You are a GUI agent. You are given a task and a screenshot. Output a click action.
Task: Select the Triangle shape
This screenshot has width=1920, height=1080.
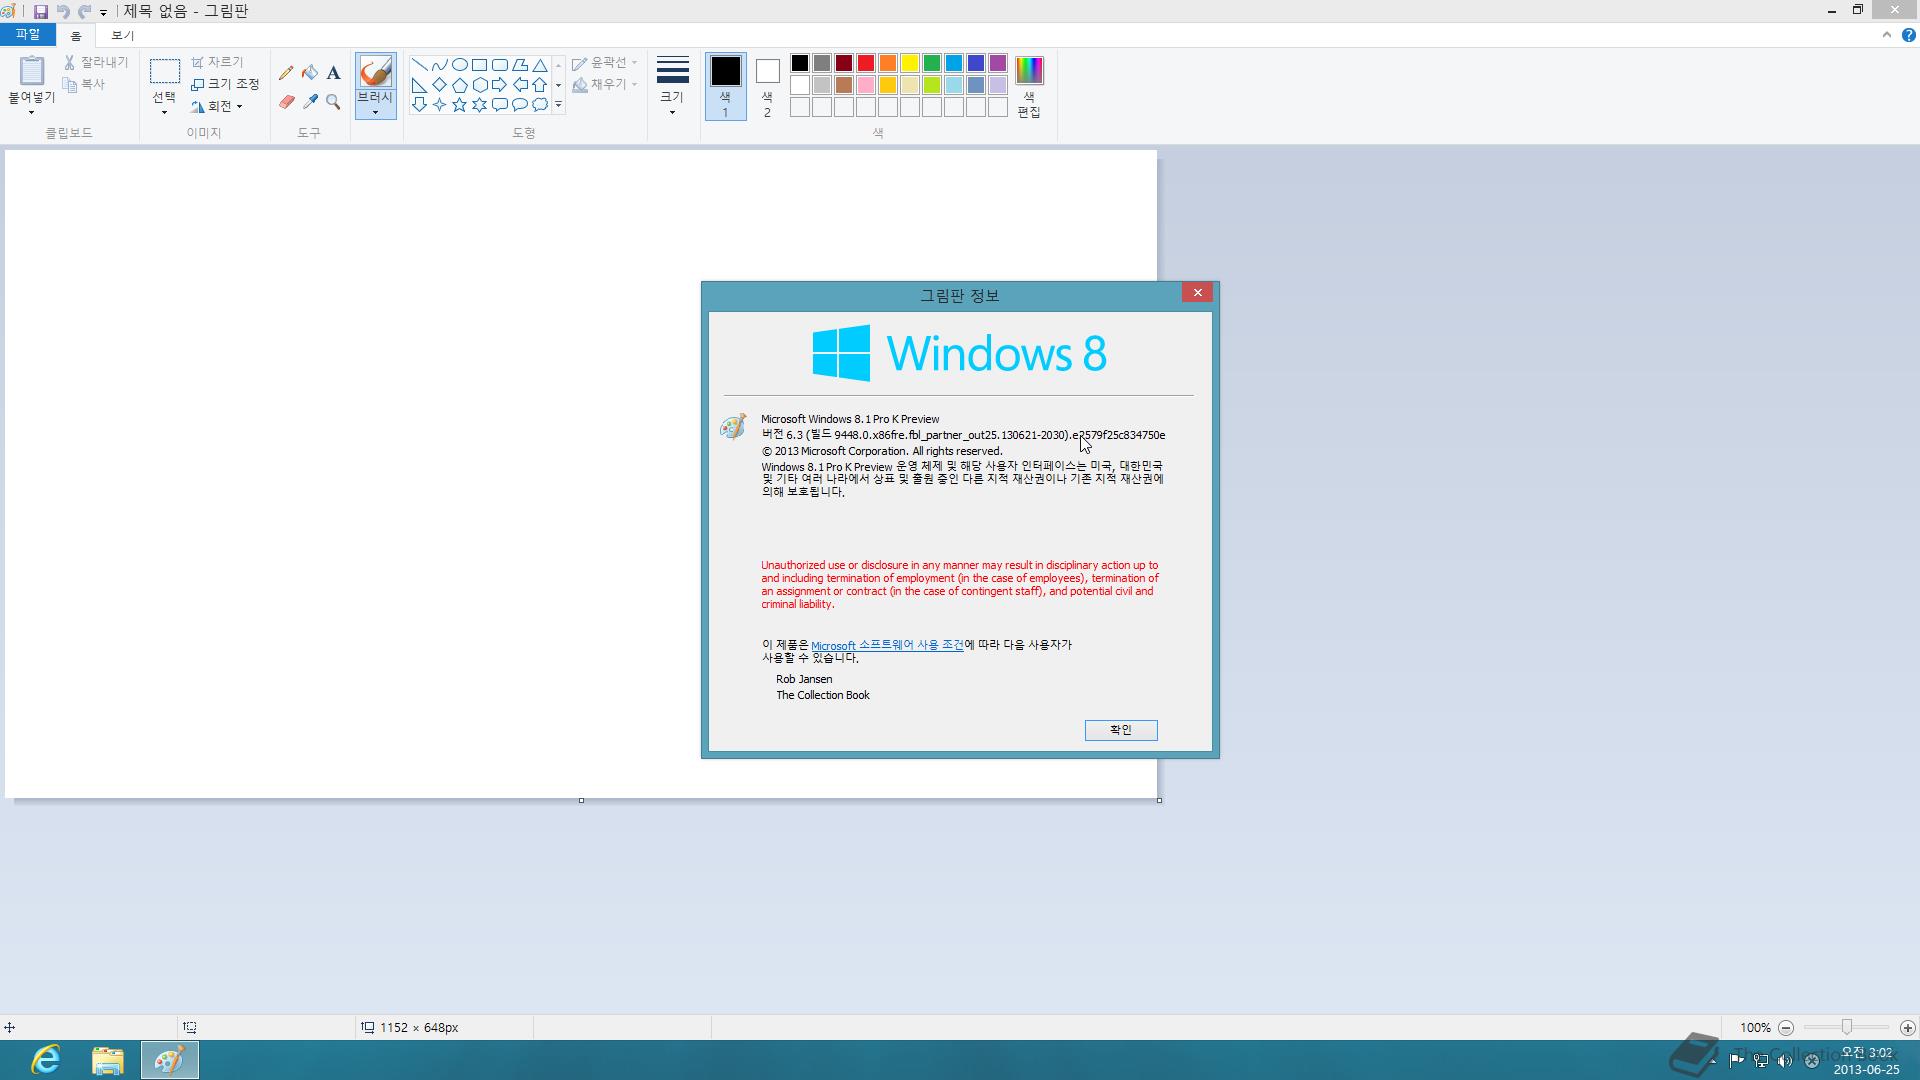[x=539, y=64]
